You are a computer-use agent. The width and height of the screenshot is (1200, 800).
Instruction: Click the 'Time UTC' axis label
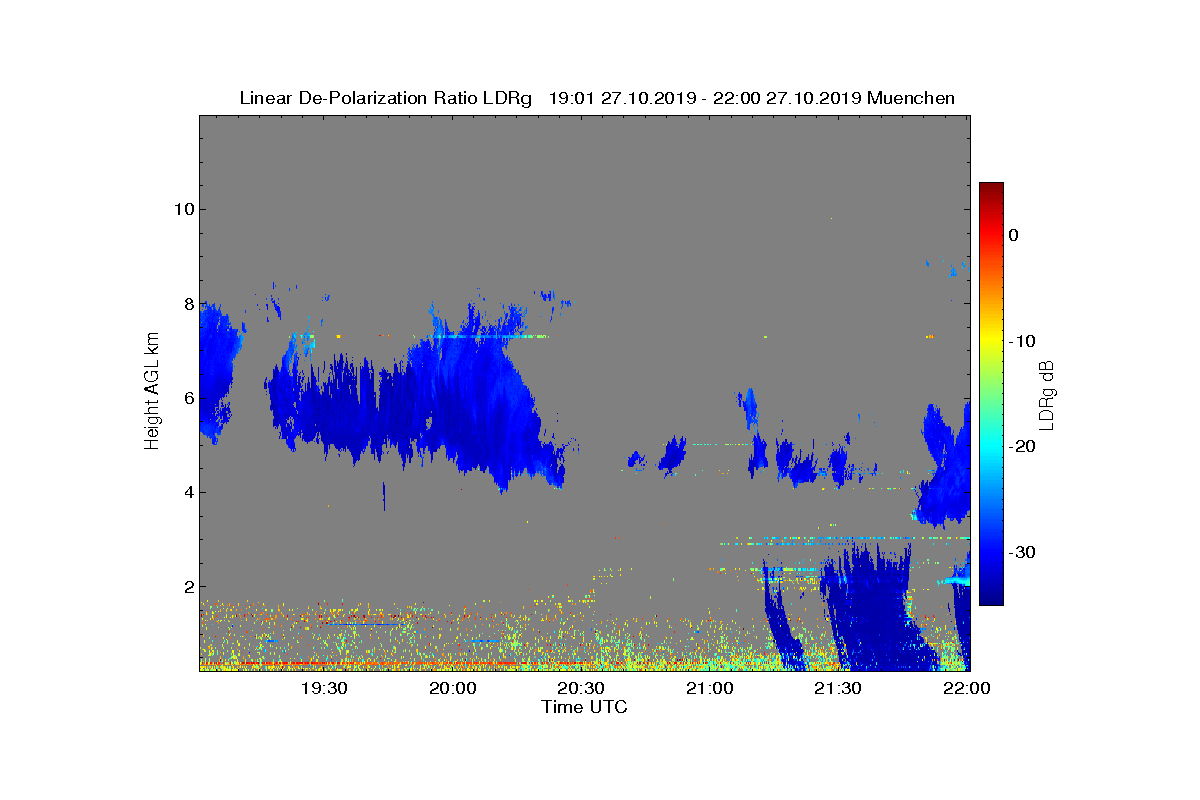coord(584,707)
